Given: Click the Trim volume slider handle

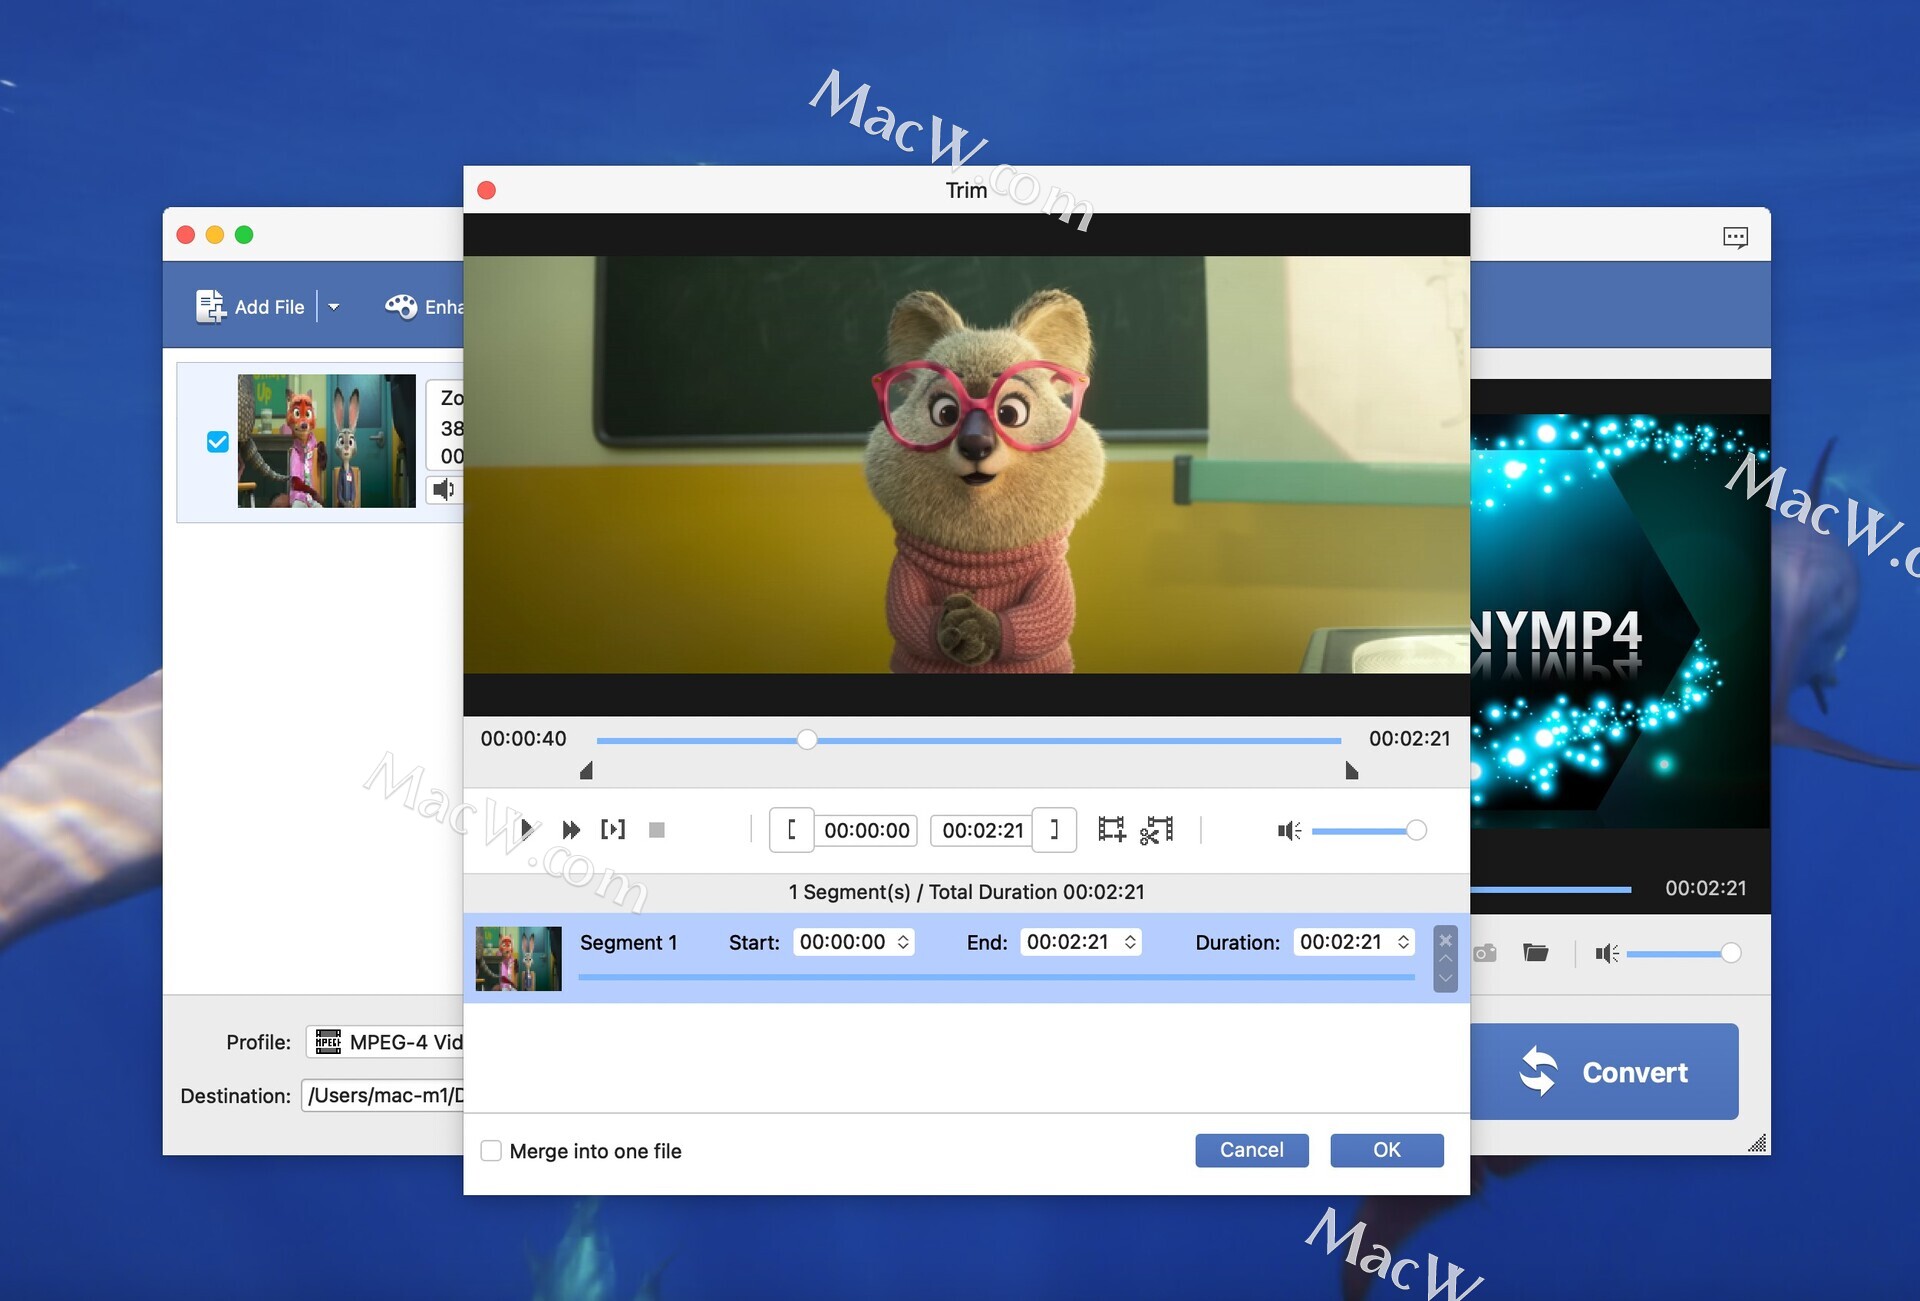Looking at the screenshot, I should coord(1416,830).
